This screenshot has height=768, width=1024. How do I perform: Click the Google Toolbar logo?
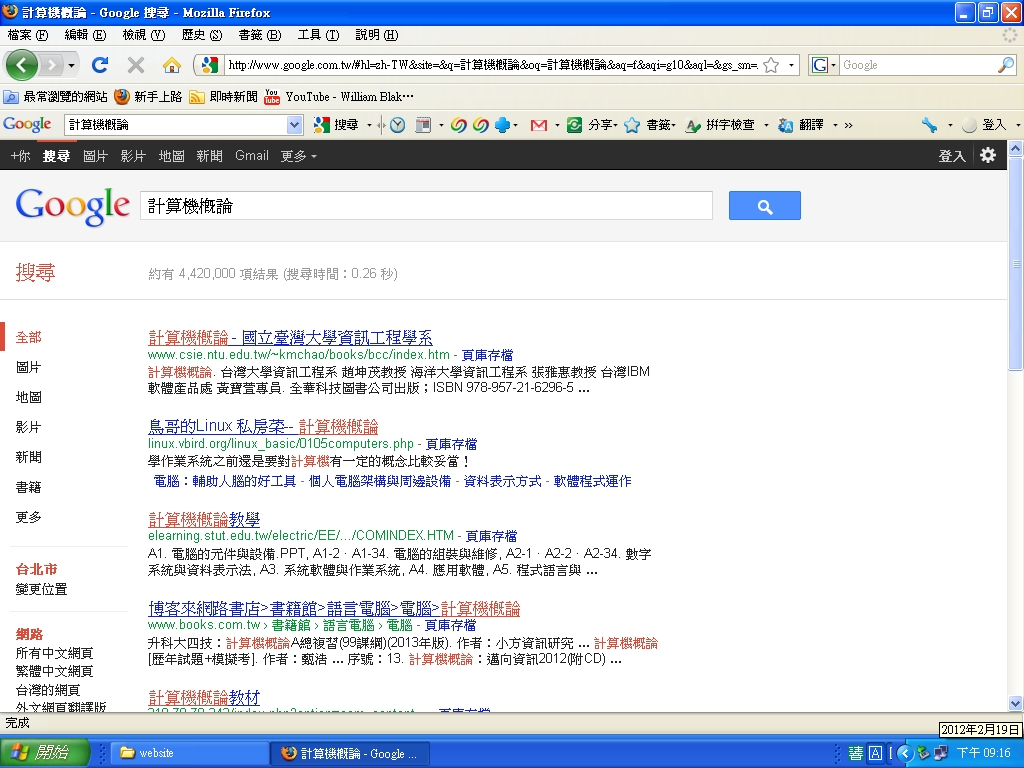coord(27,124)
